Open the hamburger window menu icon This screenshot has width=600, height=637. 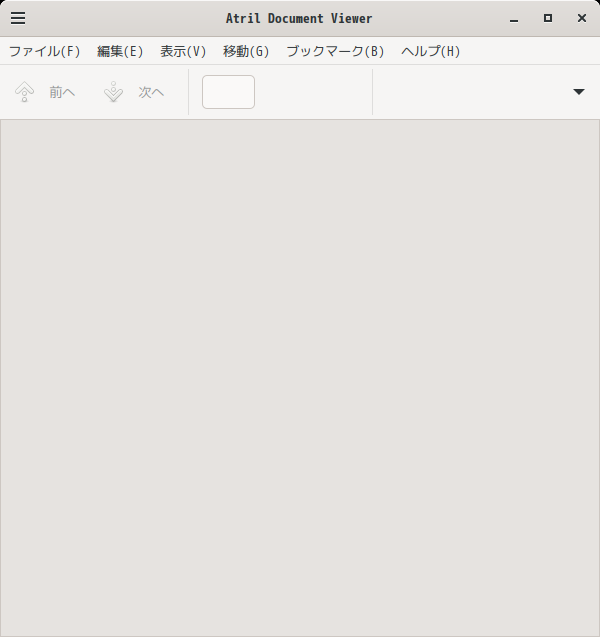click(18, 18)
